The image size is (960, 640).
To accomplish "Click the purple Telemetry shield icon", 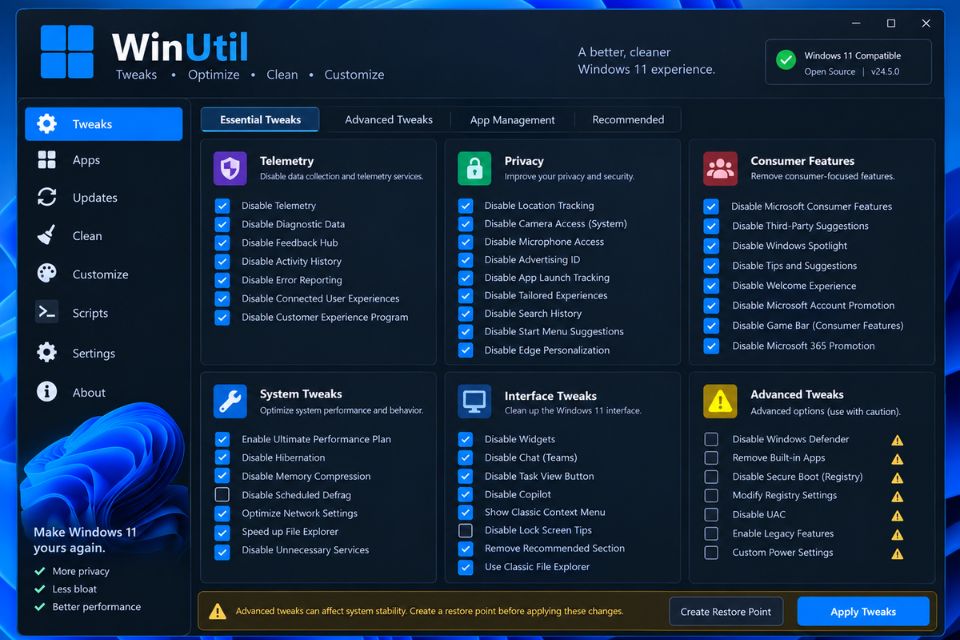I will [x=230, y=168].
